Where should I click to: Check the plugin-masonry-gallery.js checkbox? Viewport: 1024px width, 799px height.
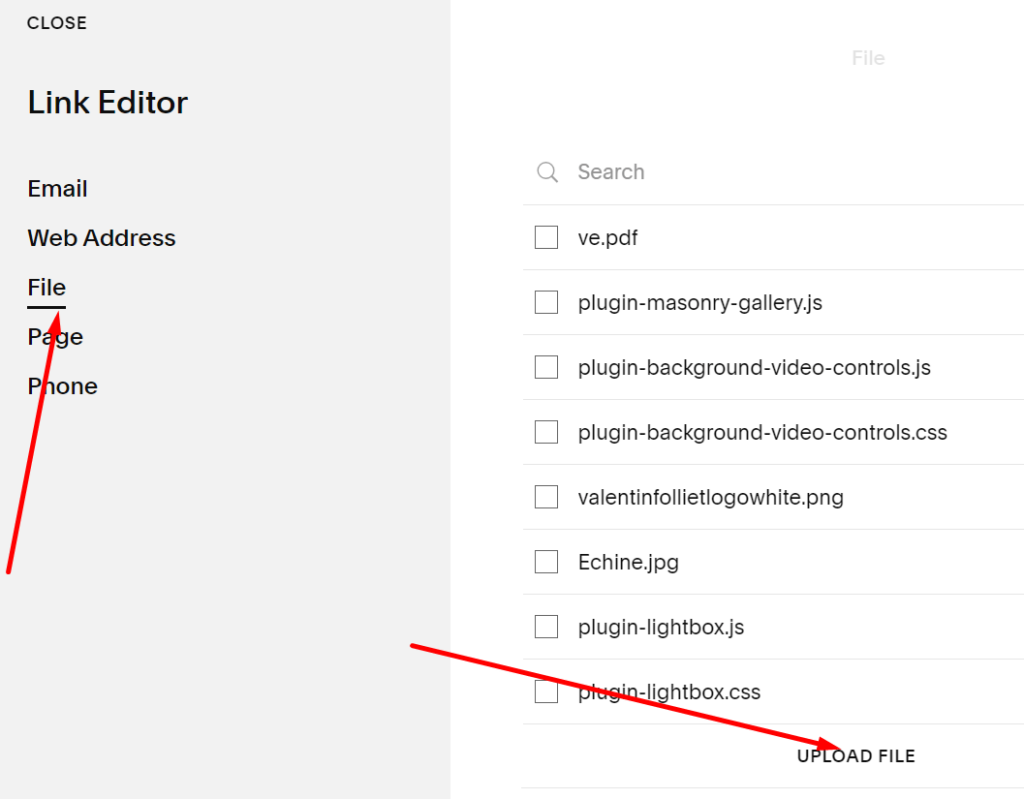546,302
